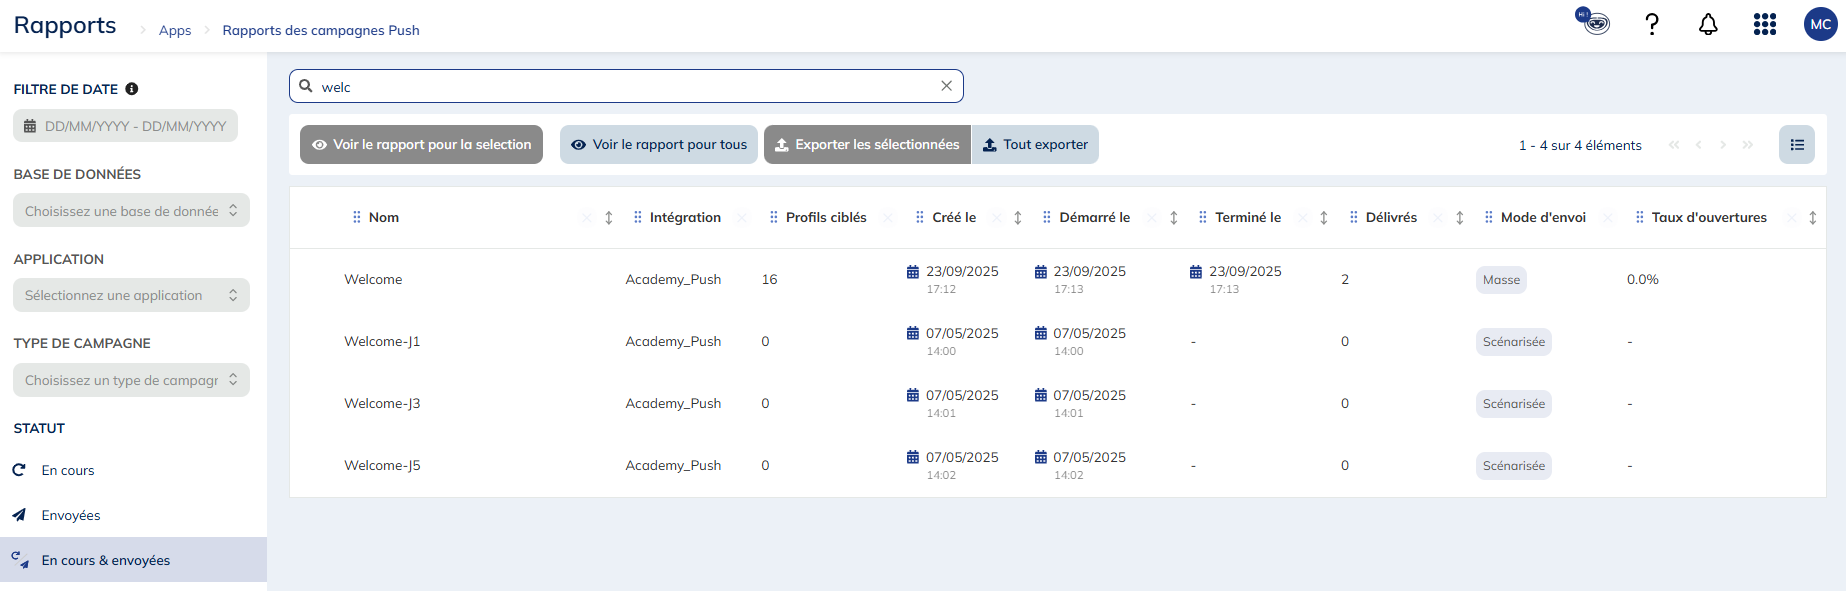Filter status by Envoyées

click(x=71, y=516)
